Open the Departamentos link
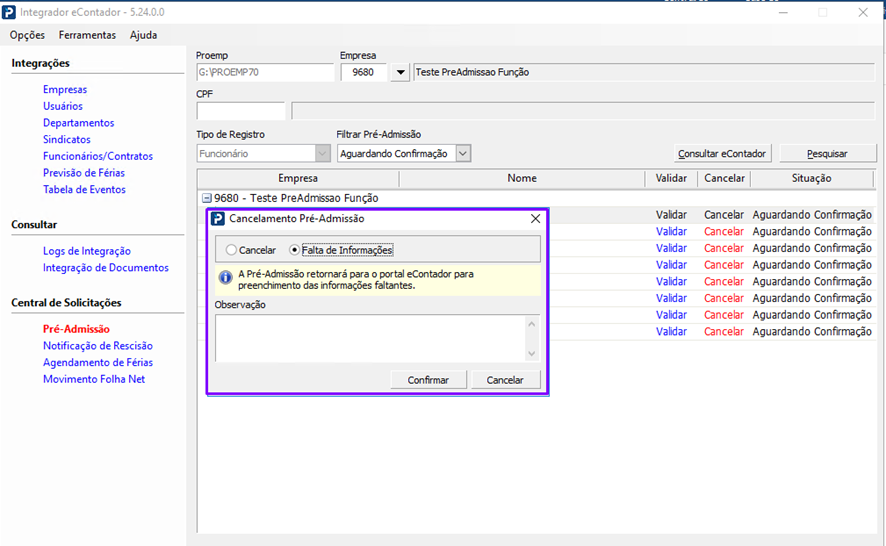The height and width of the screenshot is (546, 886). (79, 123)
